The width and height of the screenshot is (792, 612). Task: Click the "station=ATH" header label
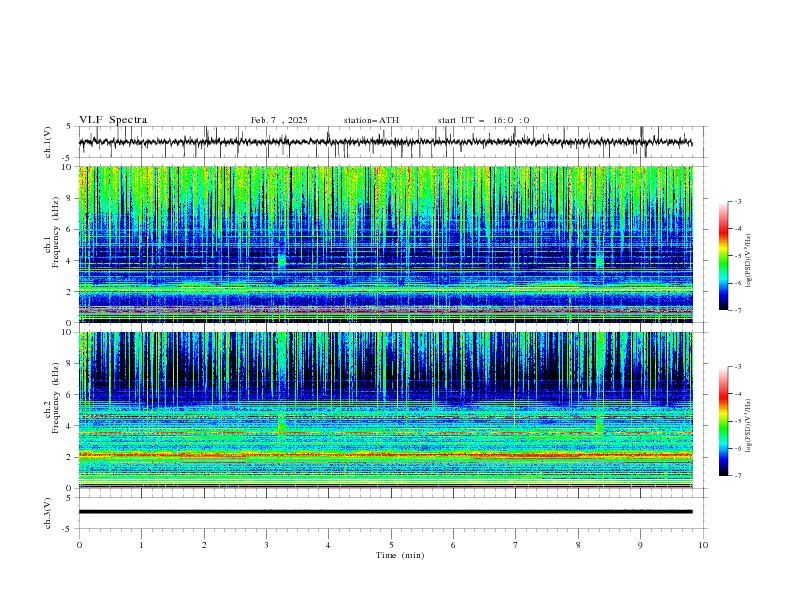tap(371, 120)
